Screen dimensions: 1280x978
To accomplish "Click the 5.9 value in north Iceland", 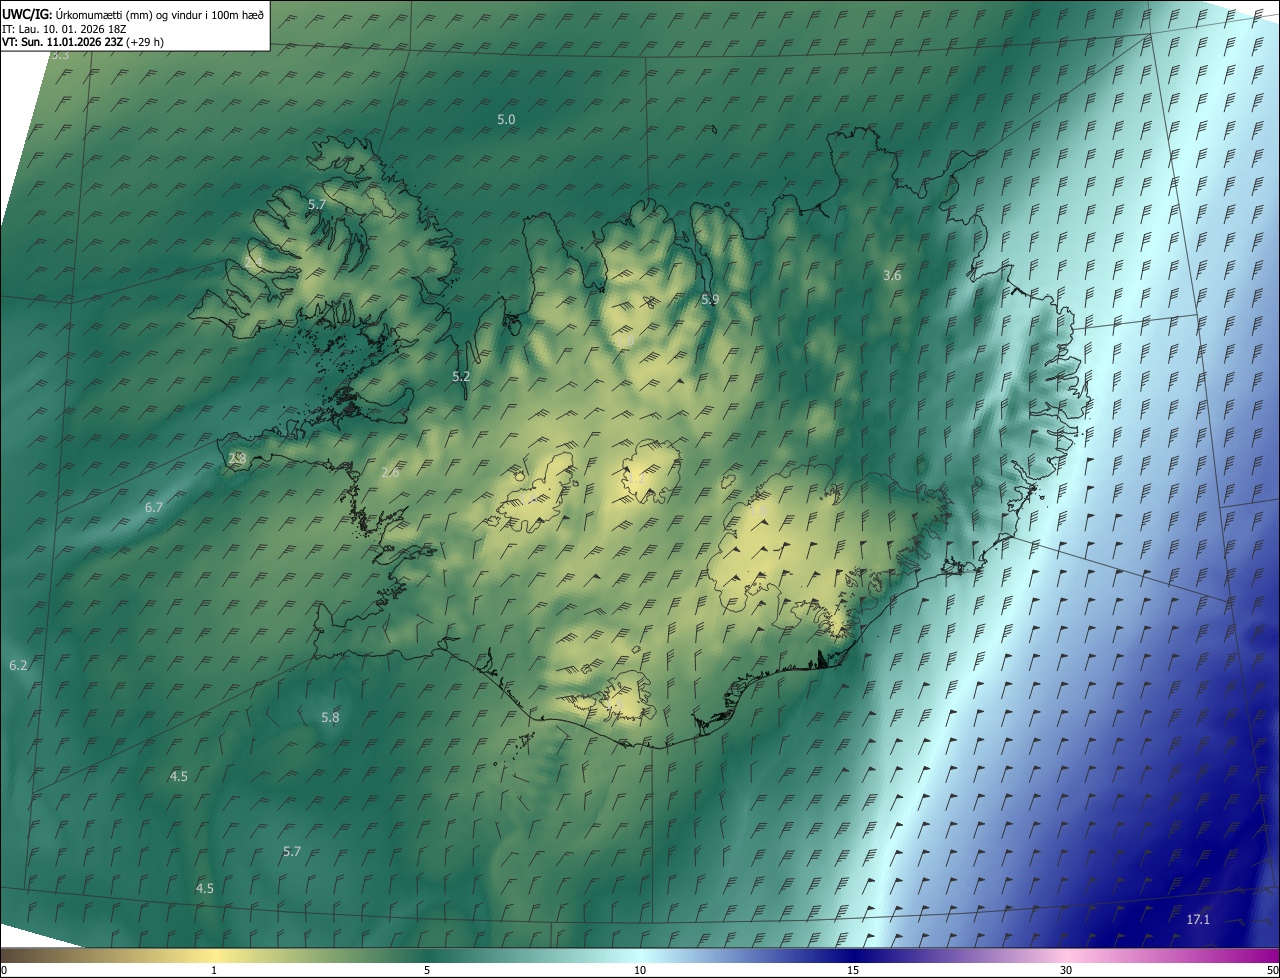I will coord(710,299).
